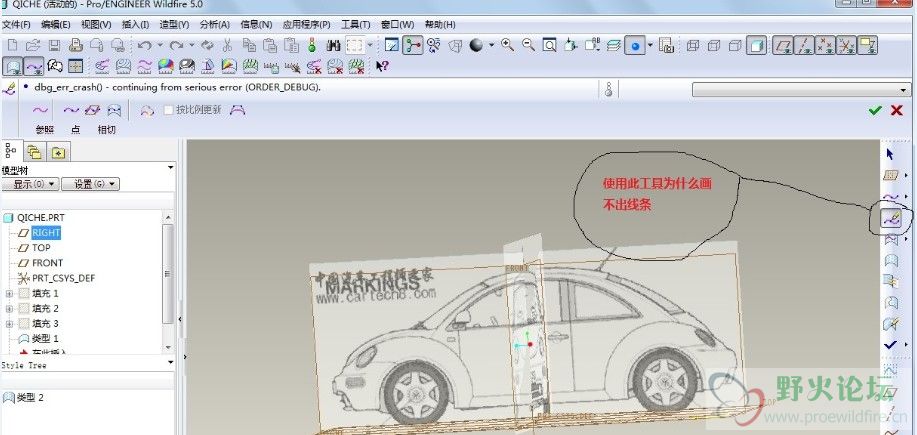Toggle datum axes display
The image size is (917, 435).
point(806,45)
